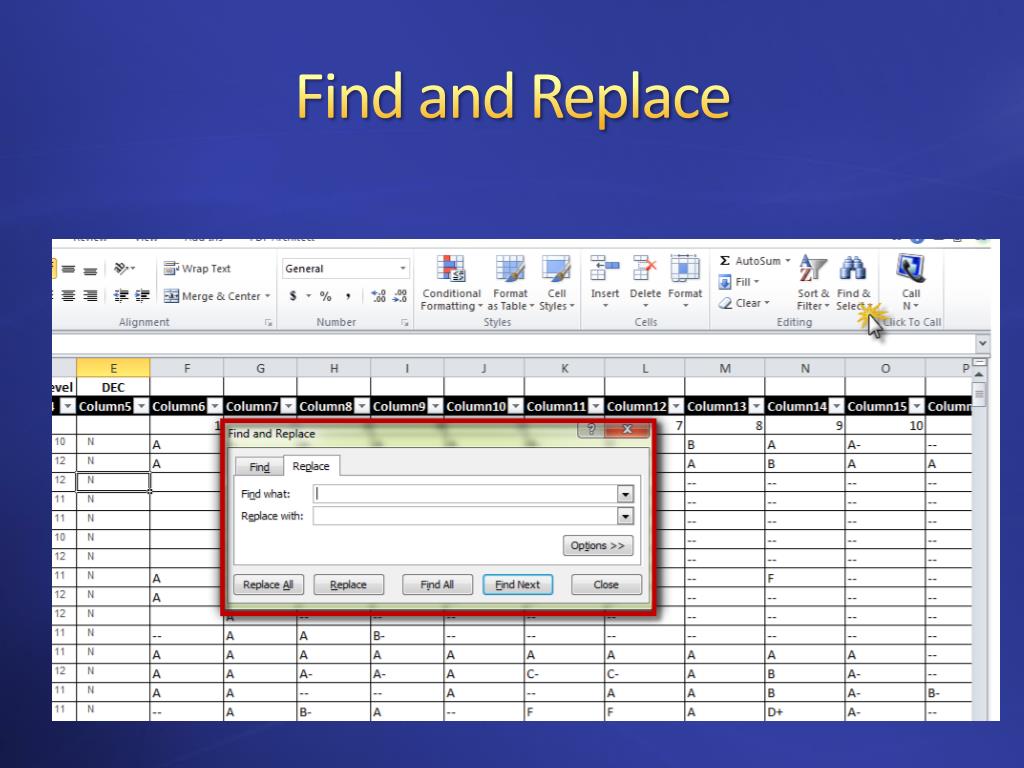Click the AutoSum button

(x=754, y=261)
